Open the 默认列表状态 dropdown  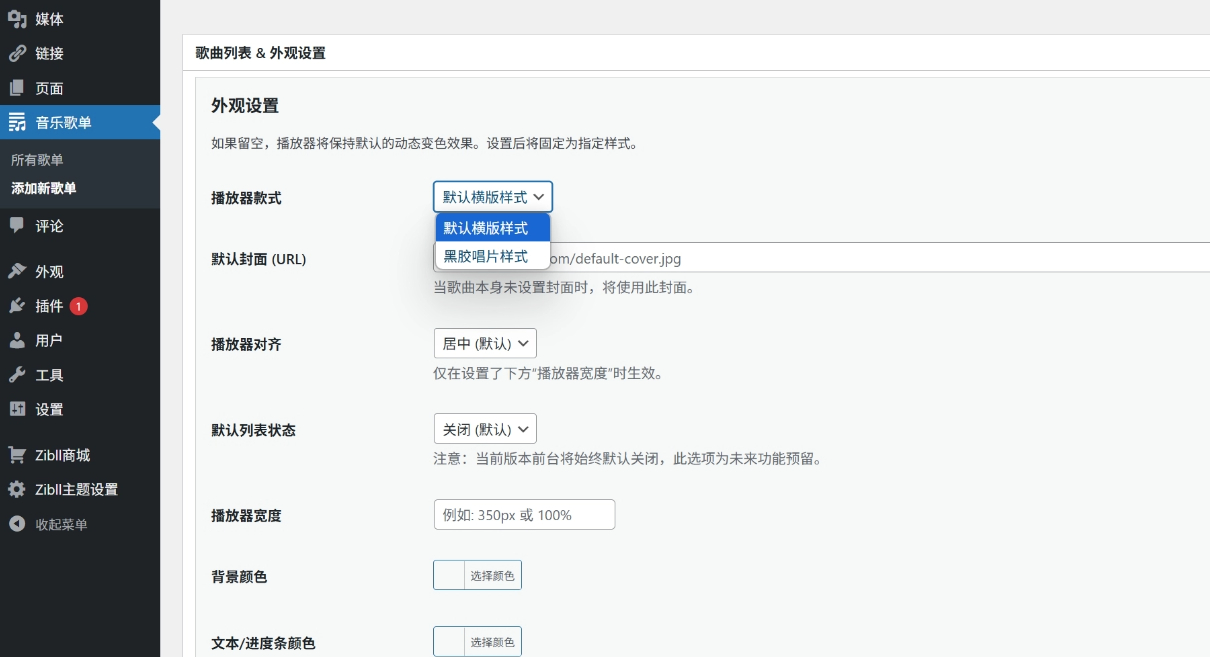pyautogui.click(x=485, y=429)
